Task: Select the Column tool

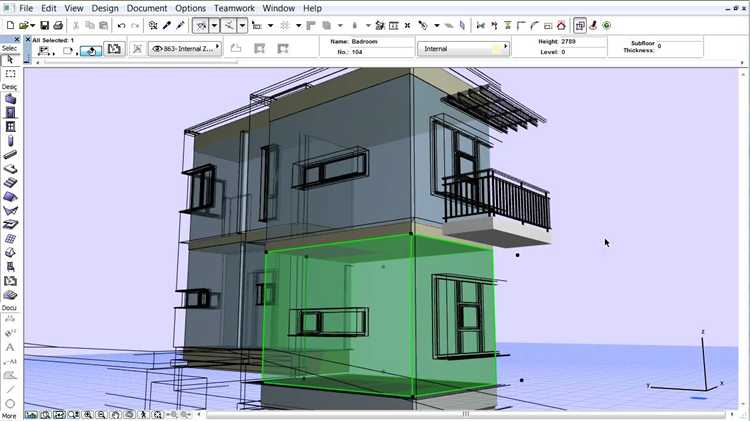Action: (x=10, y=141)
